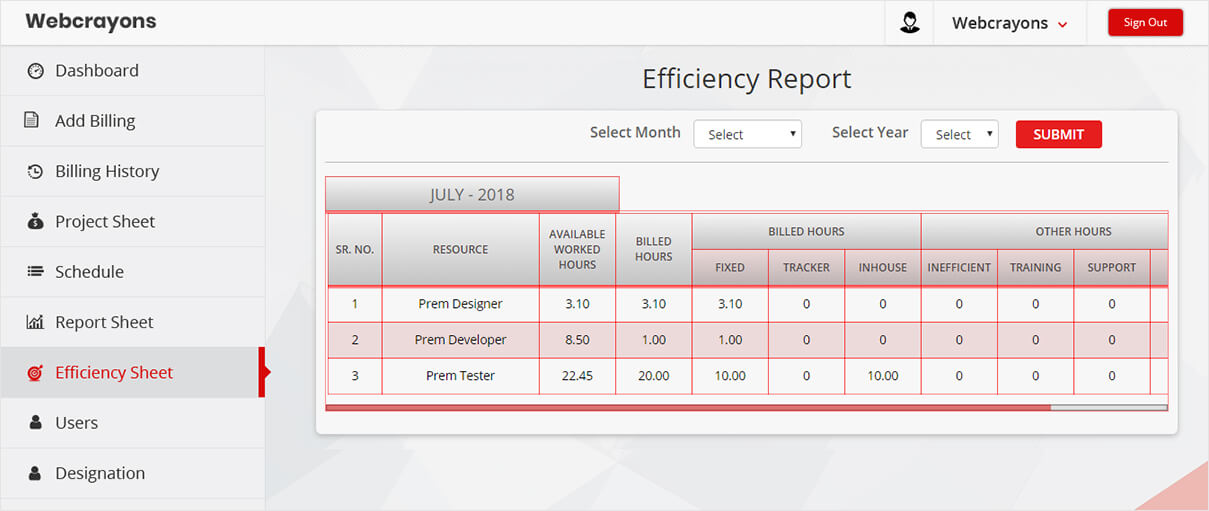Click the Report Sheet chart icon
The width and height of the screenshot is (1209, 511).
[x=35, y=322]
